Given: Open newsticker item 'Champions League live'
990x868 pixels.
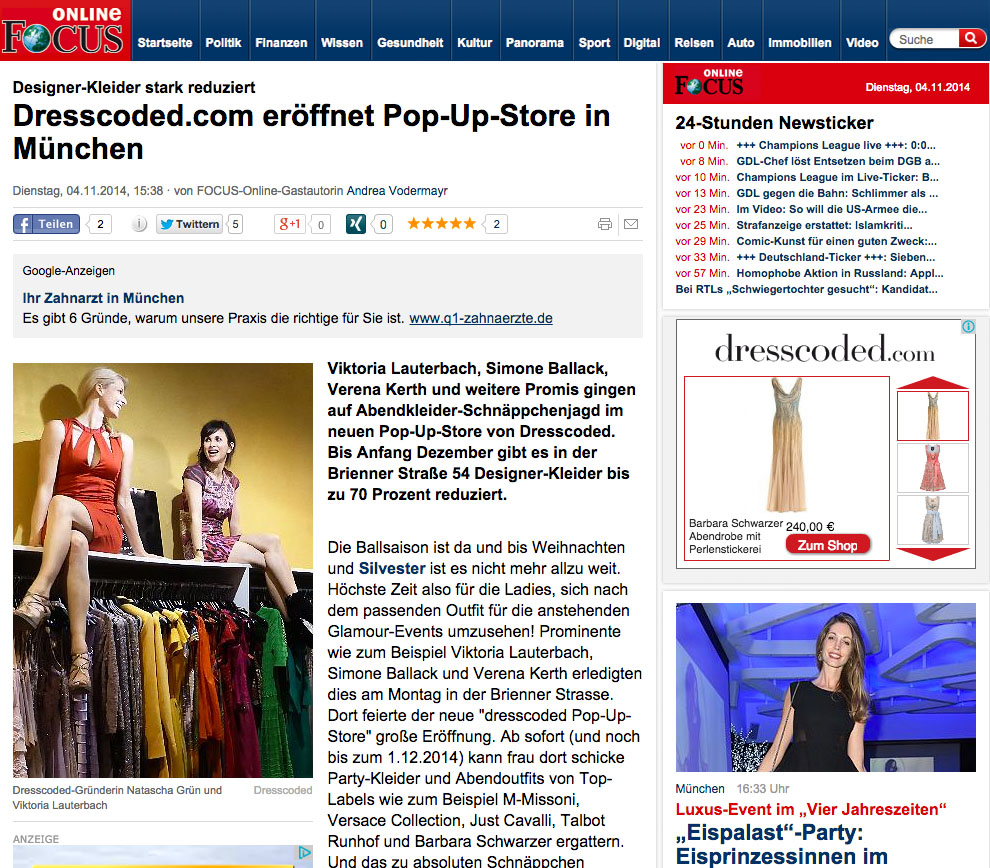Looking at the screenshot, I should 836,145.
